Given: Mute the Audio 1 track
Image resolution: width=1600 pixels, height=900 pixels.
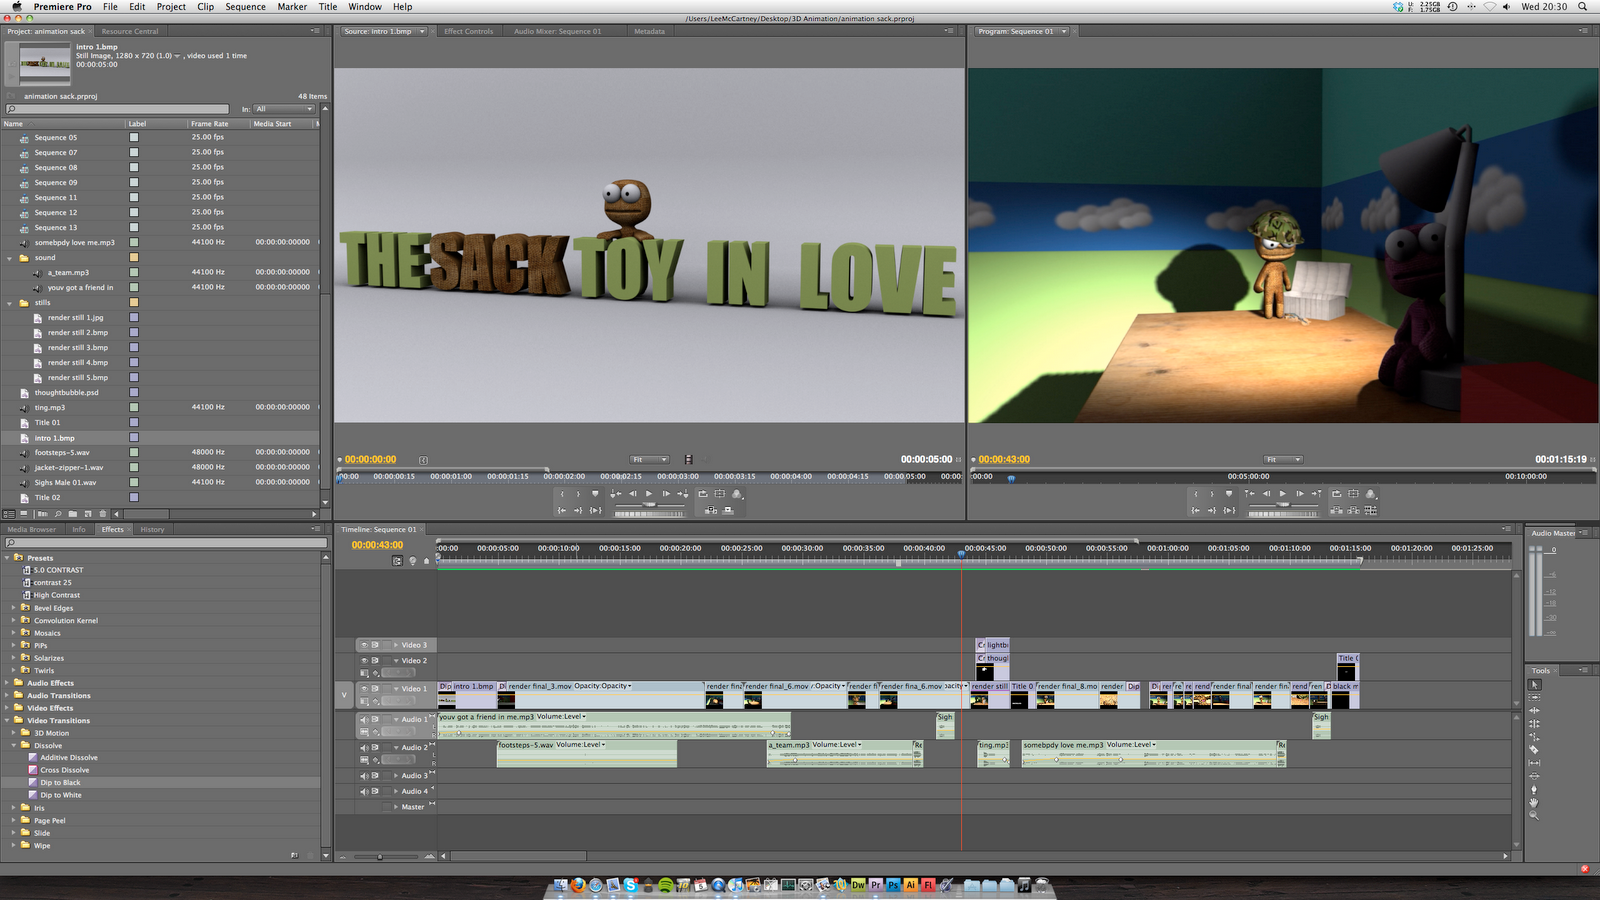Looking at the screenshot, I should (x=364, y=719).
